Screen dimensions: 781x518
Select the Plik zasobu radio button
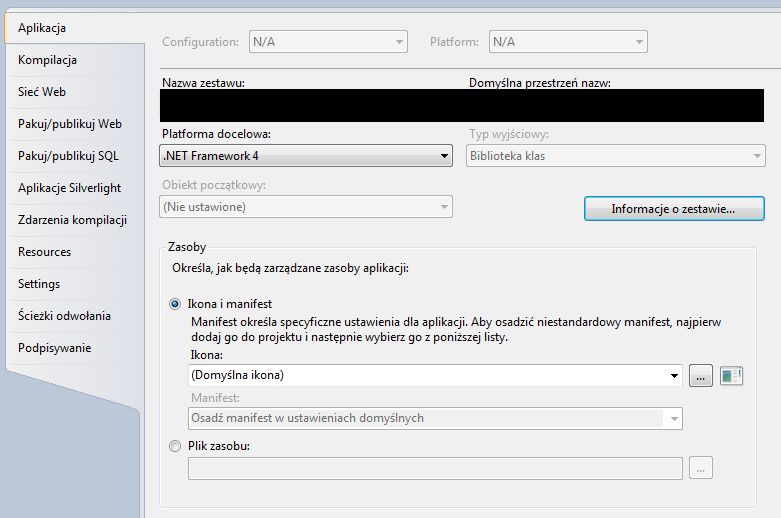pos(175,446)
